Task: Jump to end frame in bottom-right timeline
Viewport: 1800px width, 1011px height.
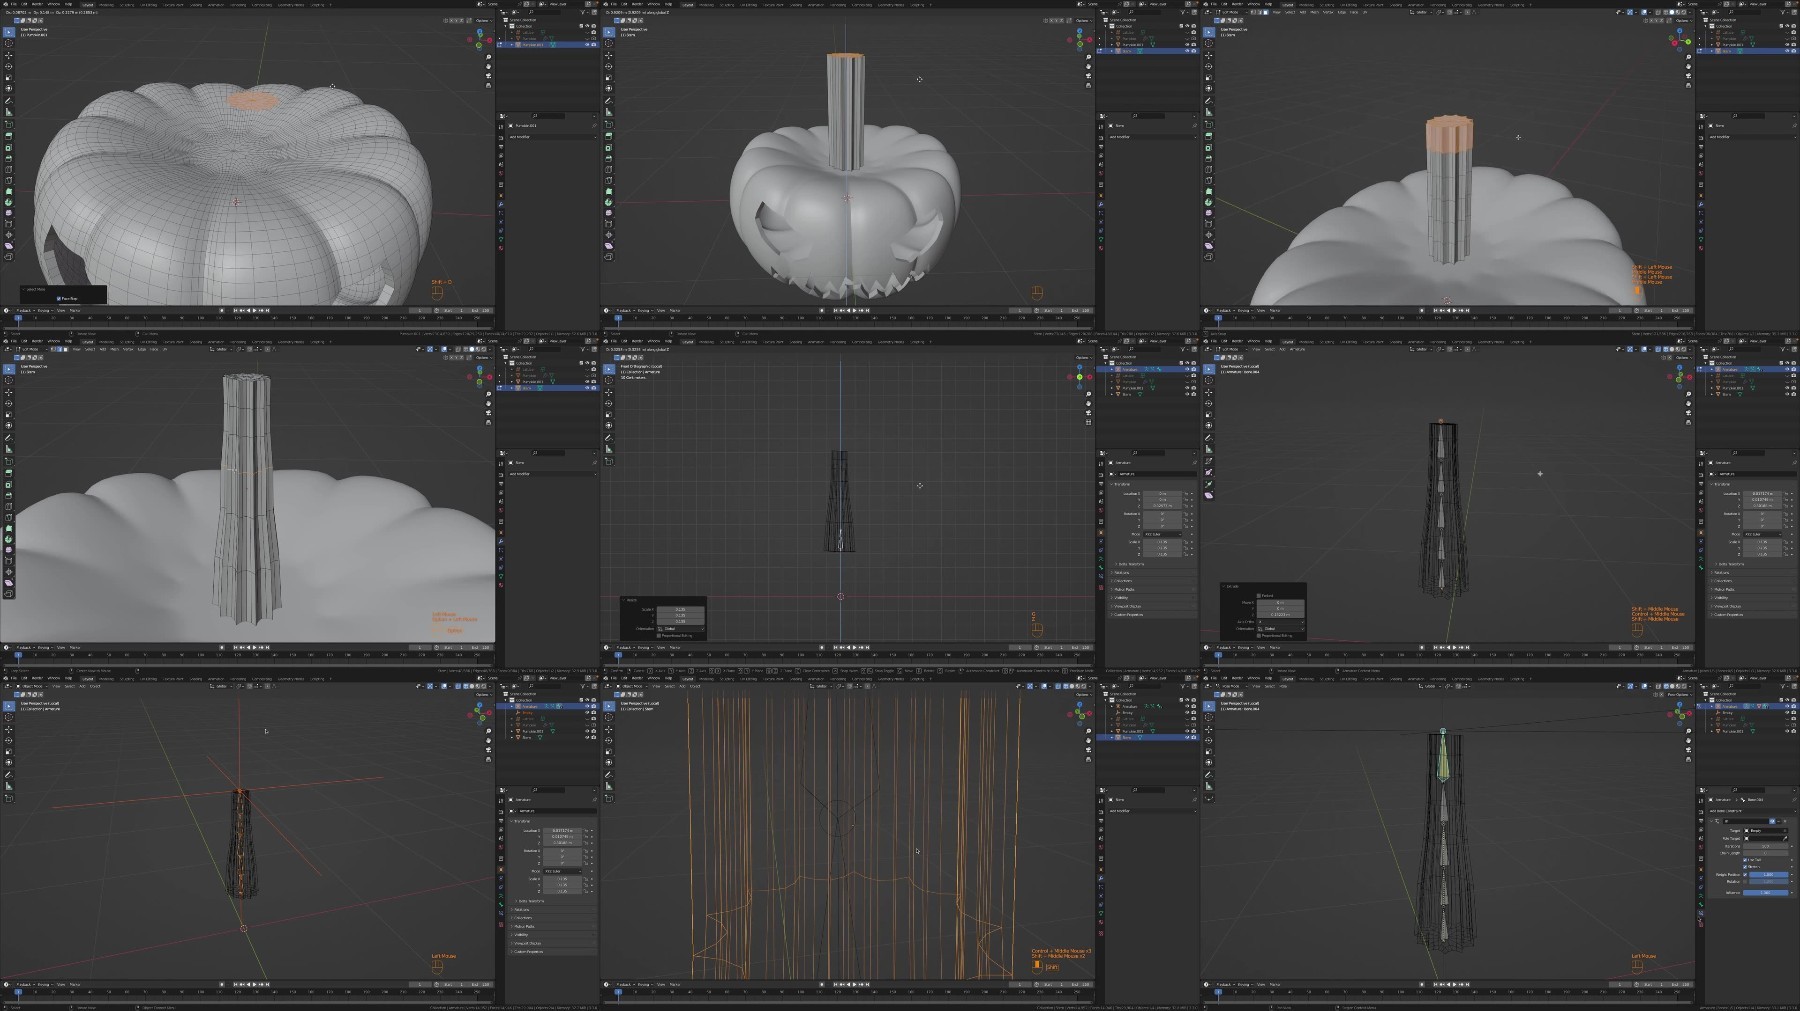Action: pos(1467,984)
